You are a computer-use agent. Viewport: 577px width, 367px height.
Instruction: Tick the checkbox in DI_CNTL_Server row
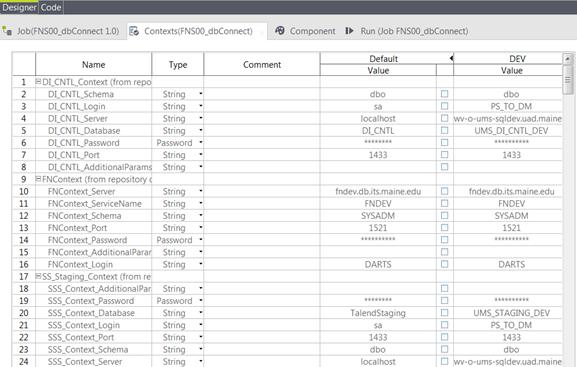coord(445,118)
